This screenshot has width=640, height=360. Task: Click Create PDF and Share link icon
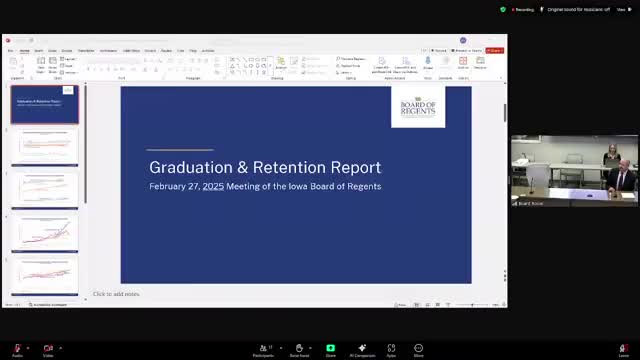[381, 64]
